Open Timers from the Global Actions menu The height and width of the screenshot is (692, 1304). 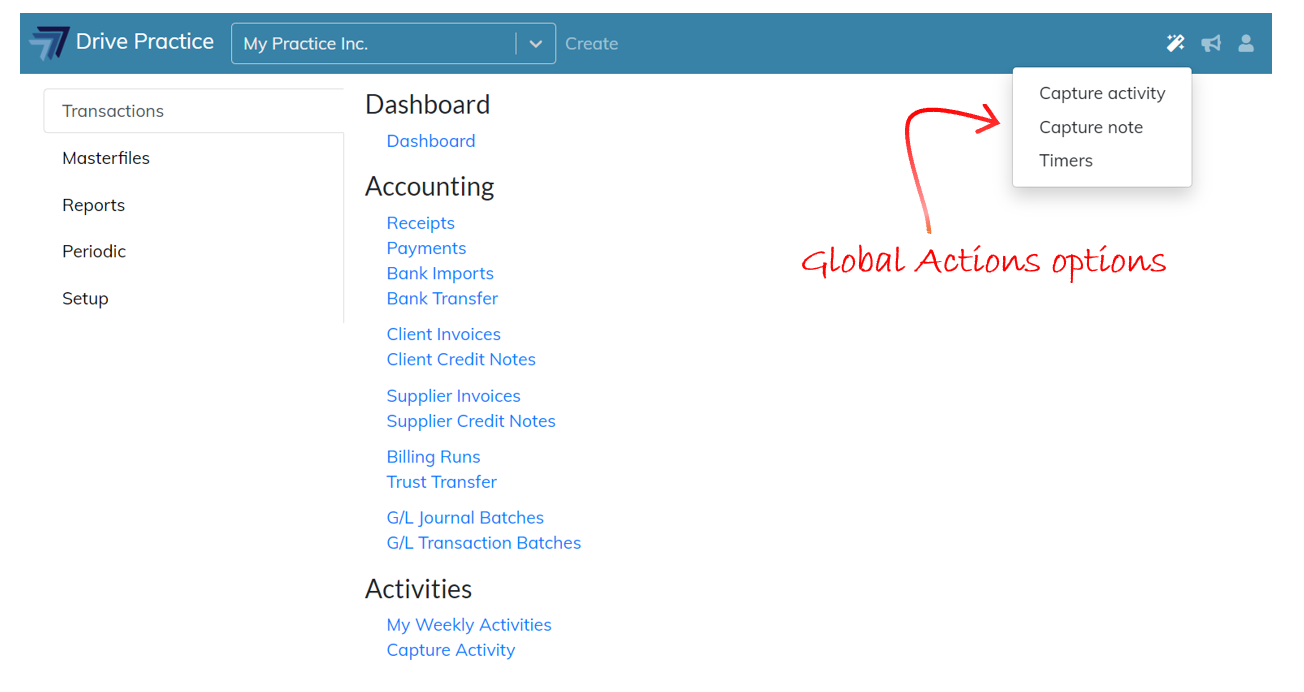click(1066, 160)
